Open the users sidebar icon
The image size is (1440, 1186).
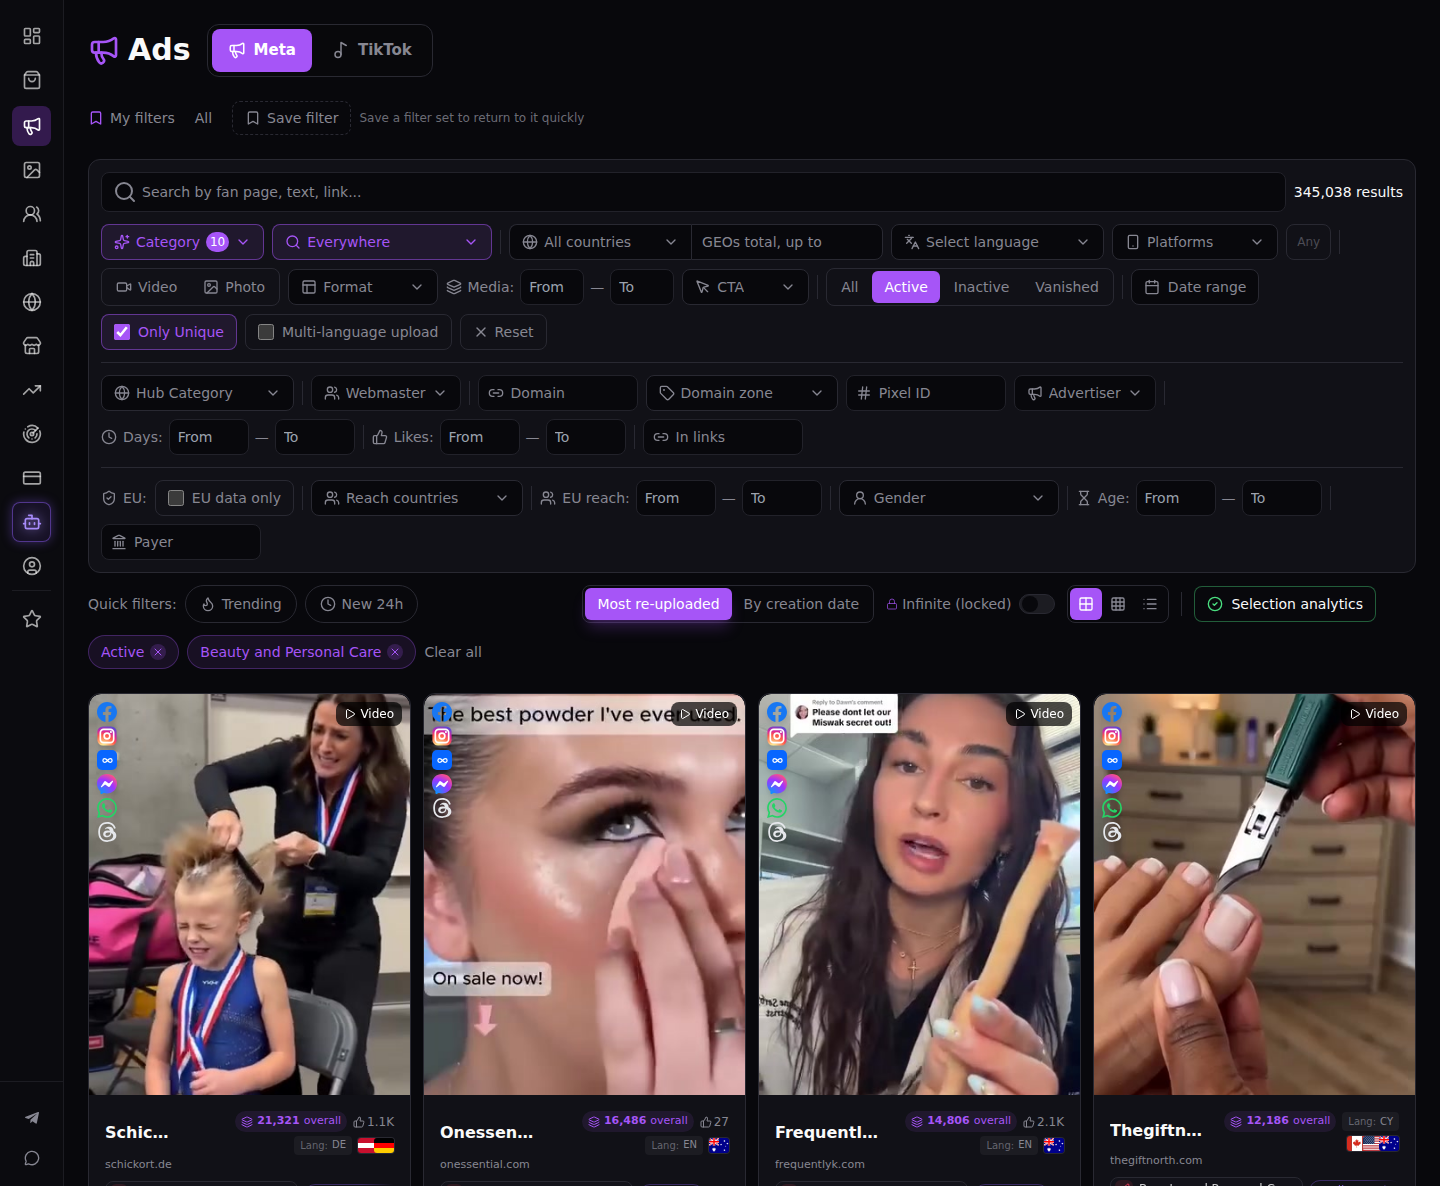point(32,214)
